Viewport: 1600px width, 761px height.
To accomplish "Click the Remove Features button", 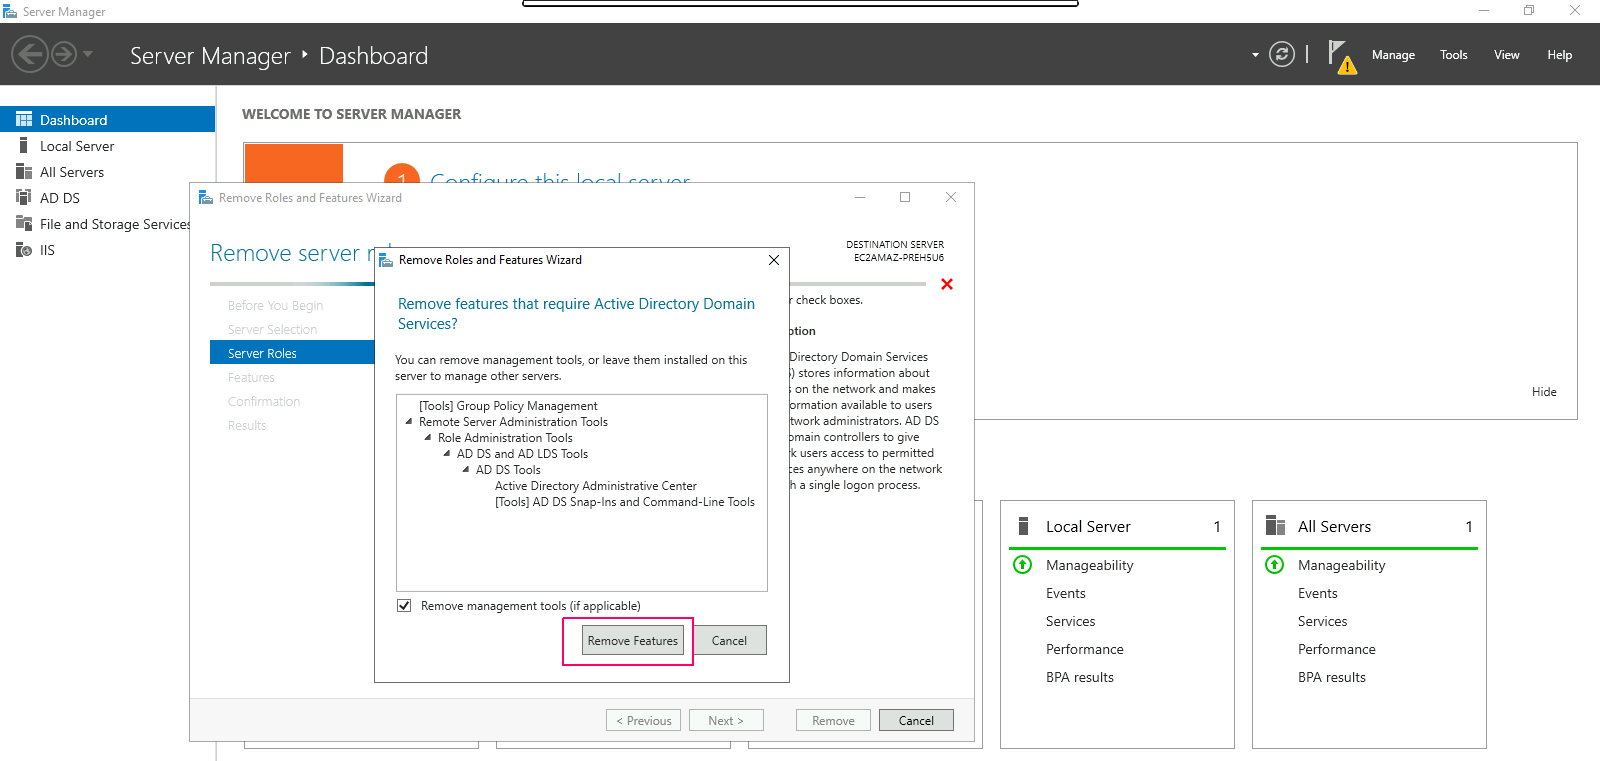I will [x=633, y=641].
